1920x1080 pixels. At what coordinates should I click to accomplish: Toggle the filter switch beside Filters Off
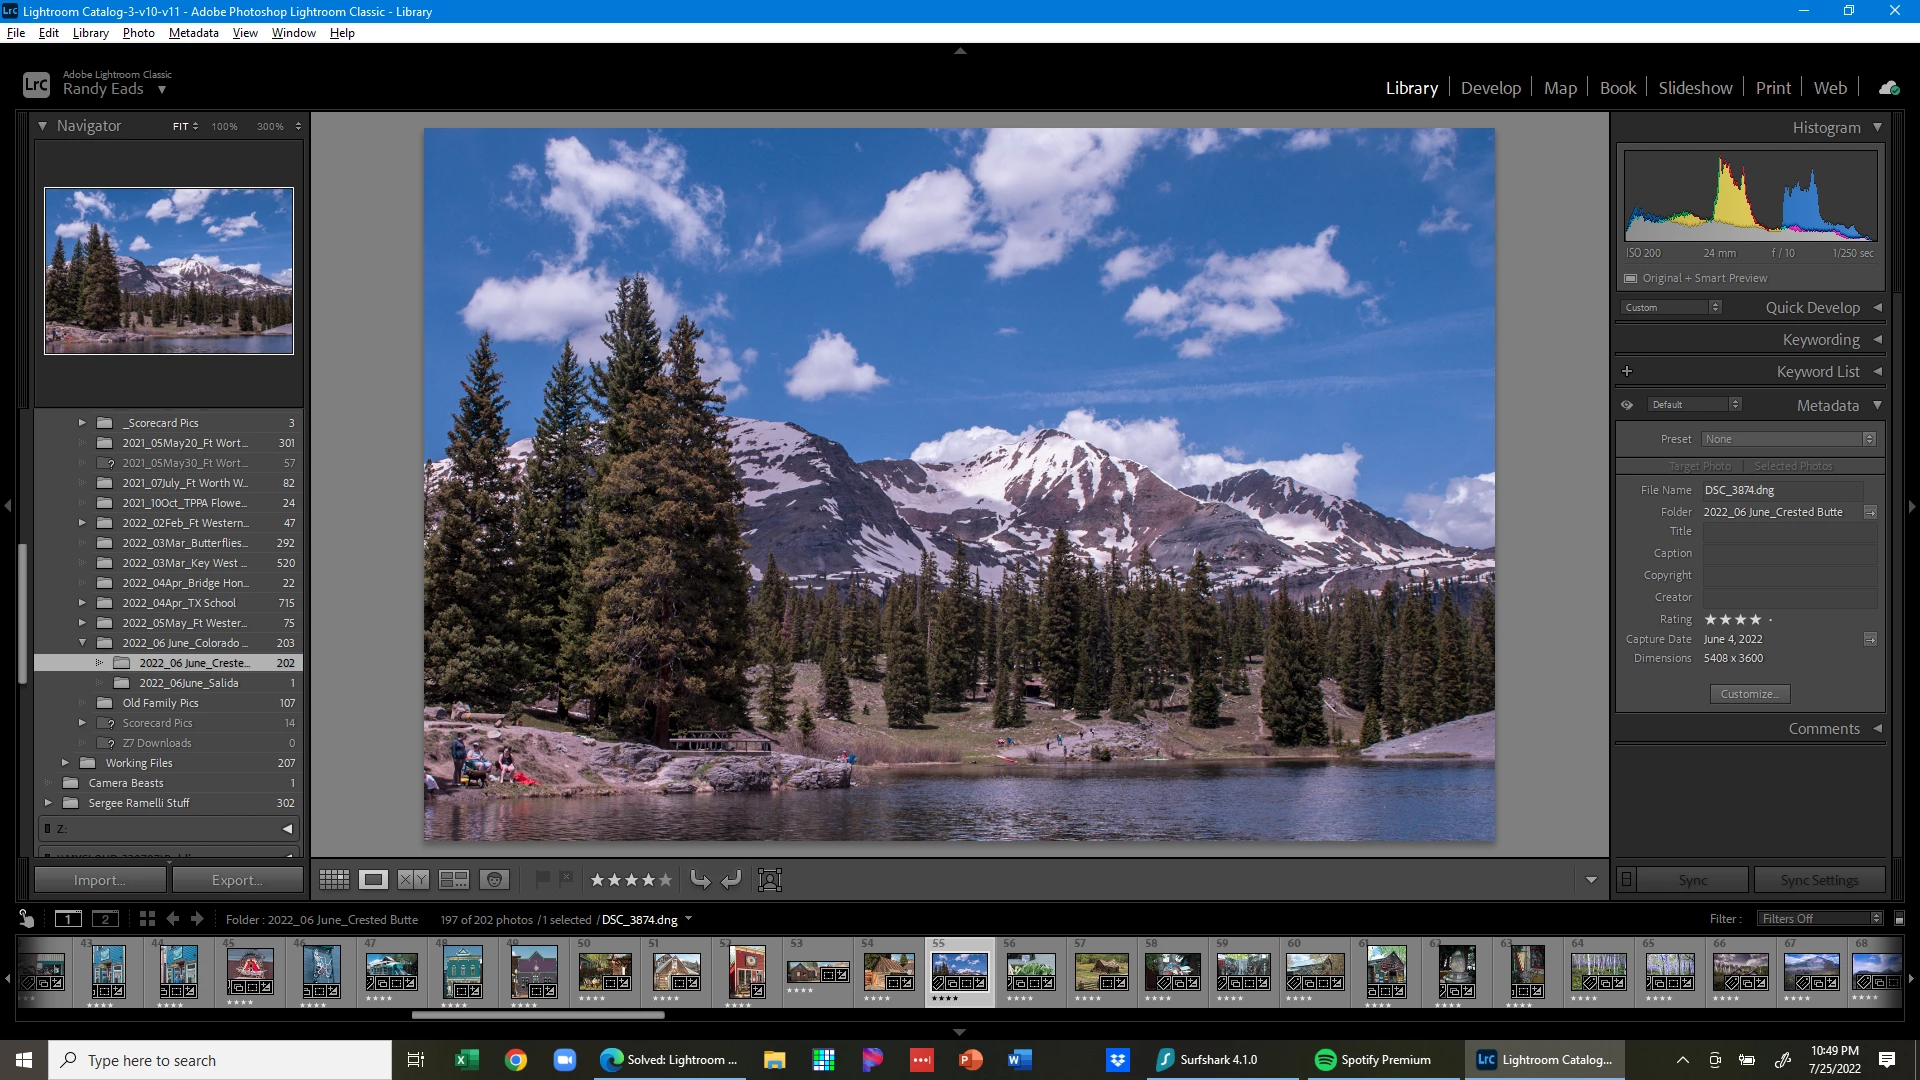pyautogui.click(x=1899, y=919)
